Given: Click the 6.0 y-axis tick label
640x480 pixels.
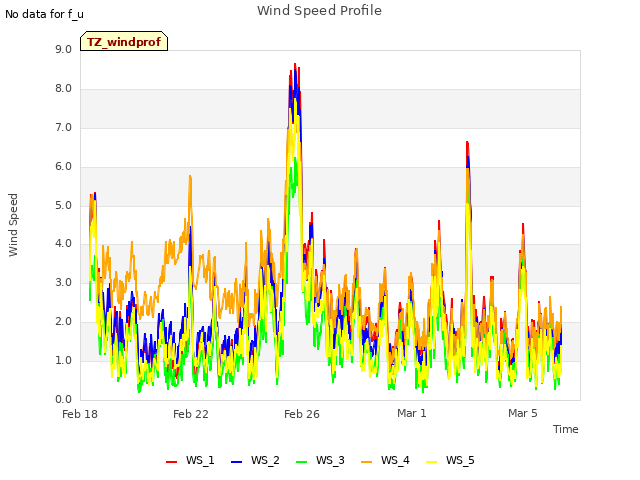Looking at the screenshot, I should click(63, 167).
